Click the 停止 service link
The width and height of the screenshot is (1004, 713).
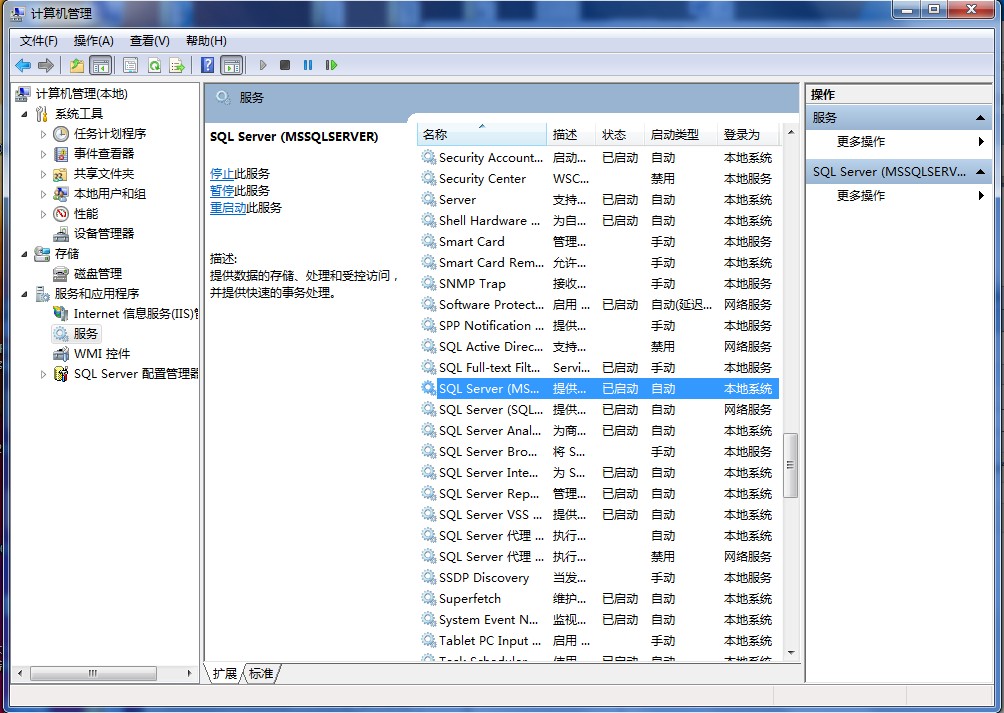(222, 173)
